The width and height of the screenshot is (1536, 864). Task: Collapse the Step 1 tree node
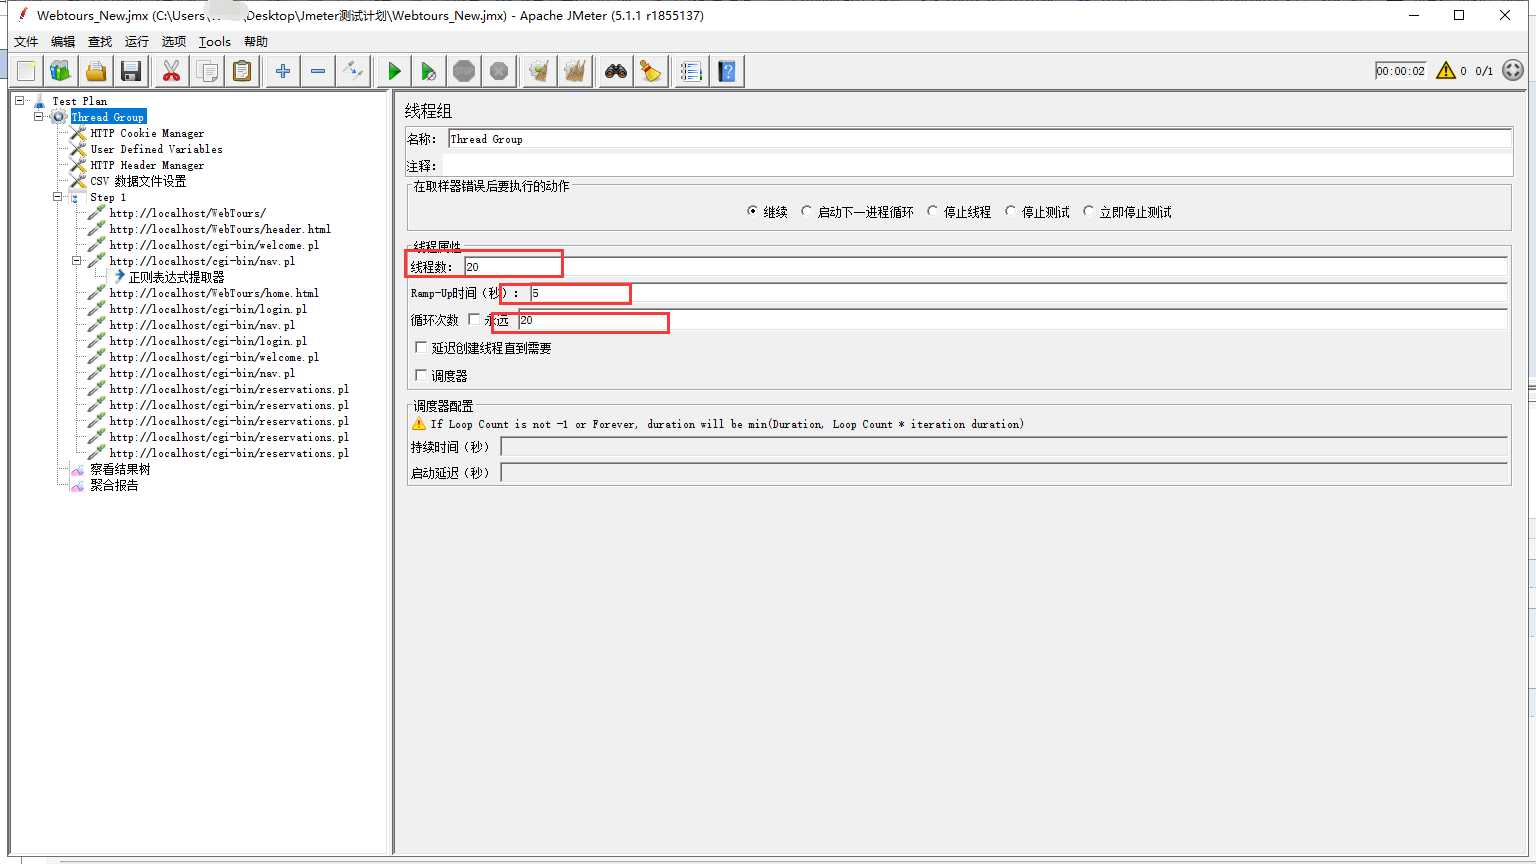tap(58, 197)
